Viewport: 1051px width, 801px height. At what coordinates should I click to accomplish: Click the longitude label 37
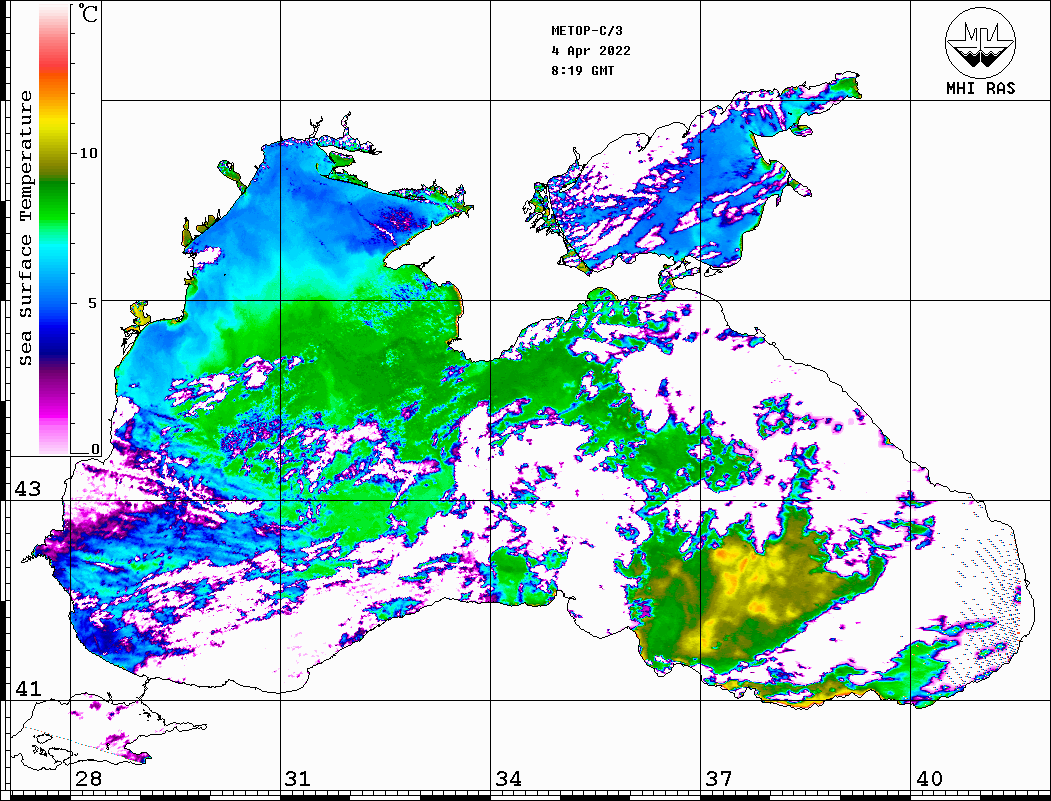pyautogui.click(x=719, y=778)
